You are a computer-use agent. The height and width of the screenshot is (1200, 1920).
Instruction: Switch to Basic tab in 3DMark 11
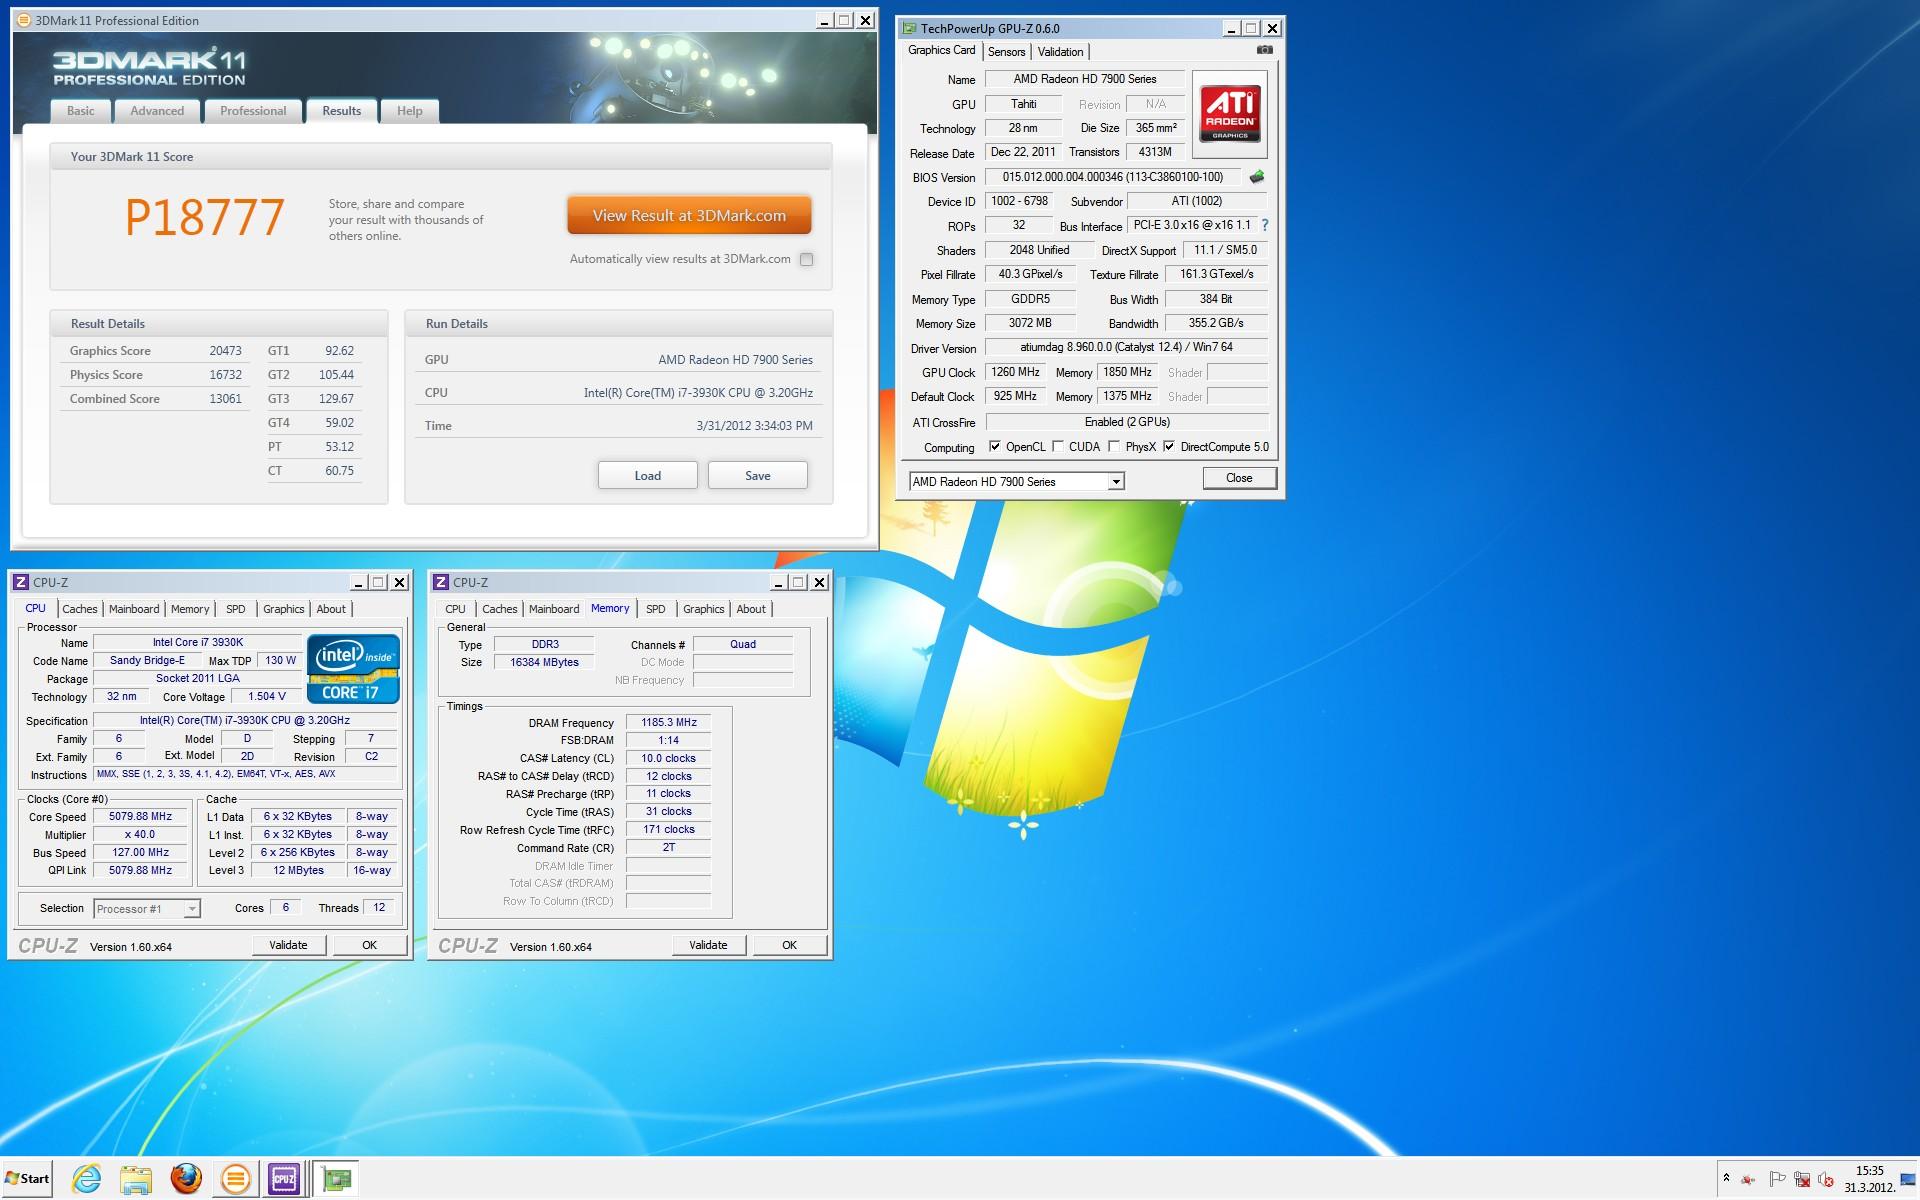point(81,111)
